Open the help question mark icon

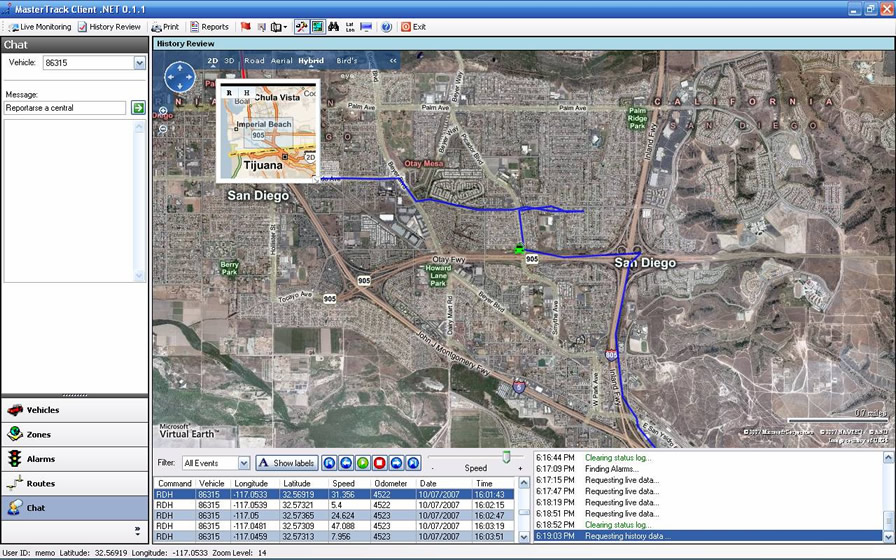[387, 27]
